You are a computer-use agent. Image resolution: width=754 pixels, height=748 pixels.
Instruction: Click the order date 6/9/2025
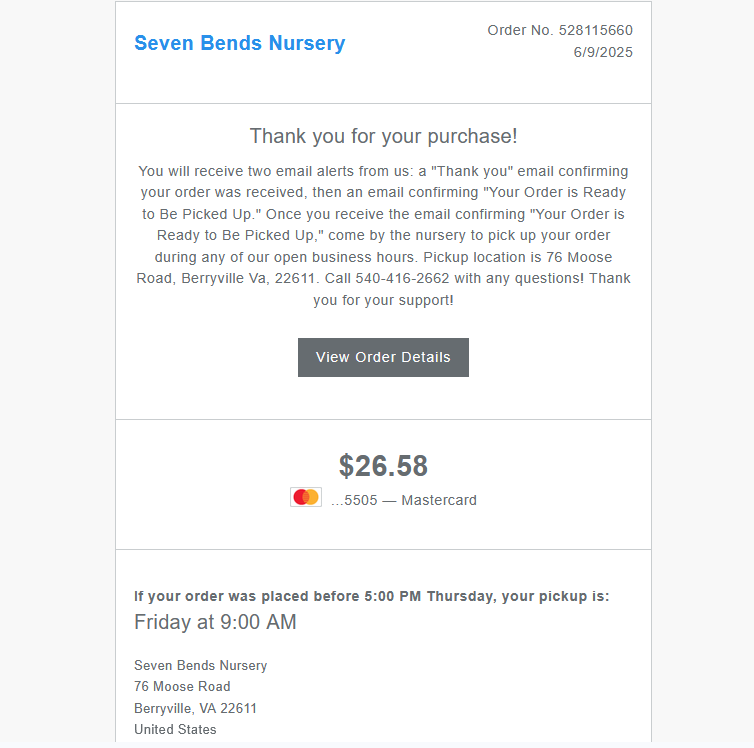[x=603, y=53]
